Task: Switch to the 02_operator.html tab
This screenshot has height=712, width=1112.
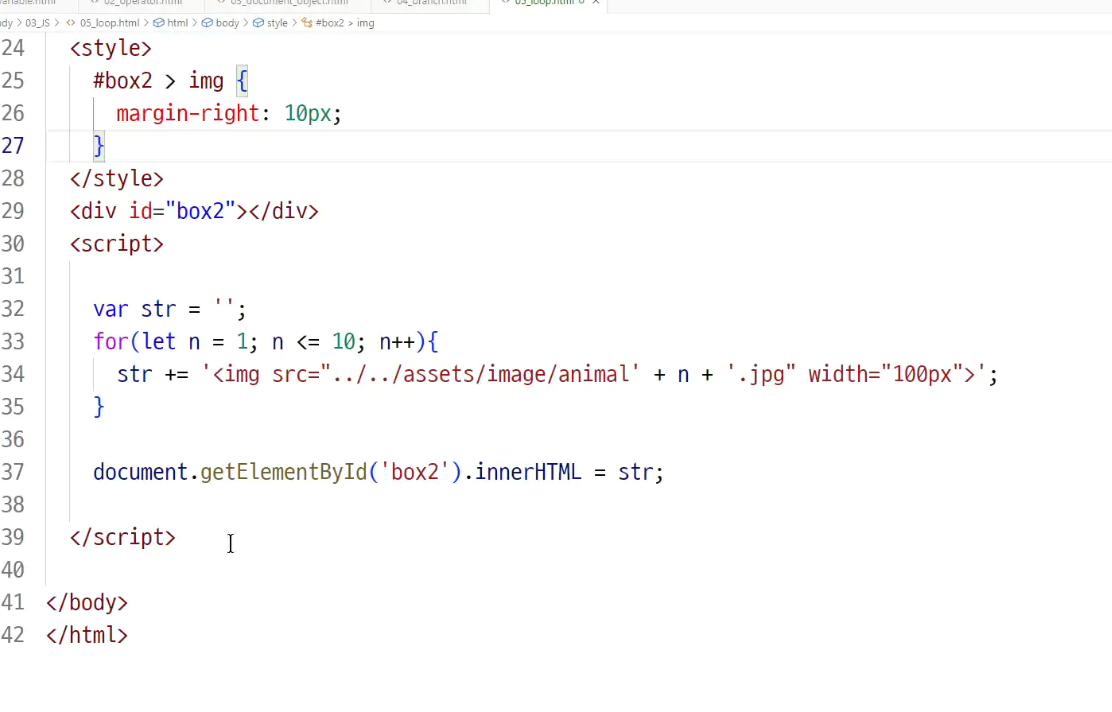Action: 142,3
